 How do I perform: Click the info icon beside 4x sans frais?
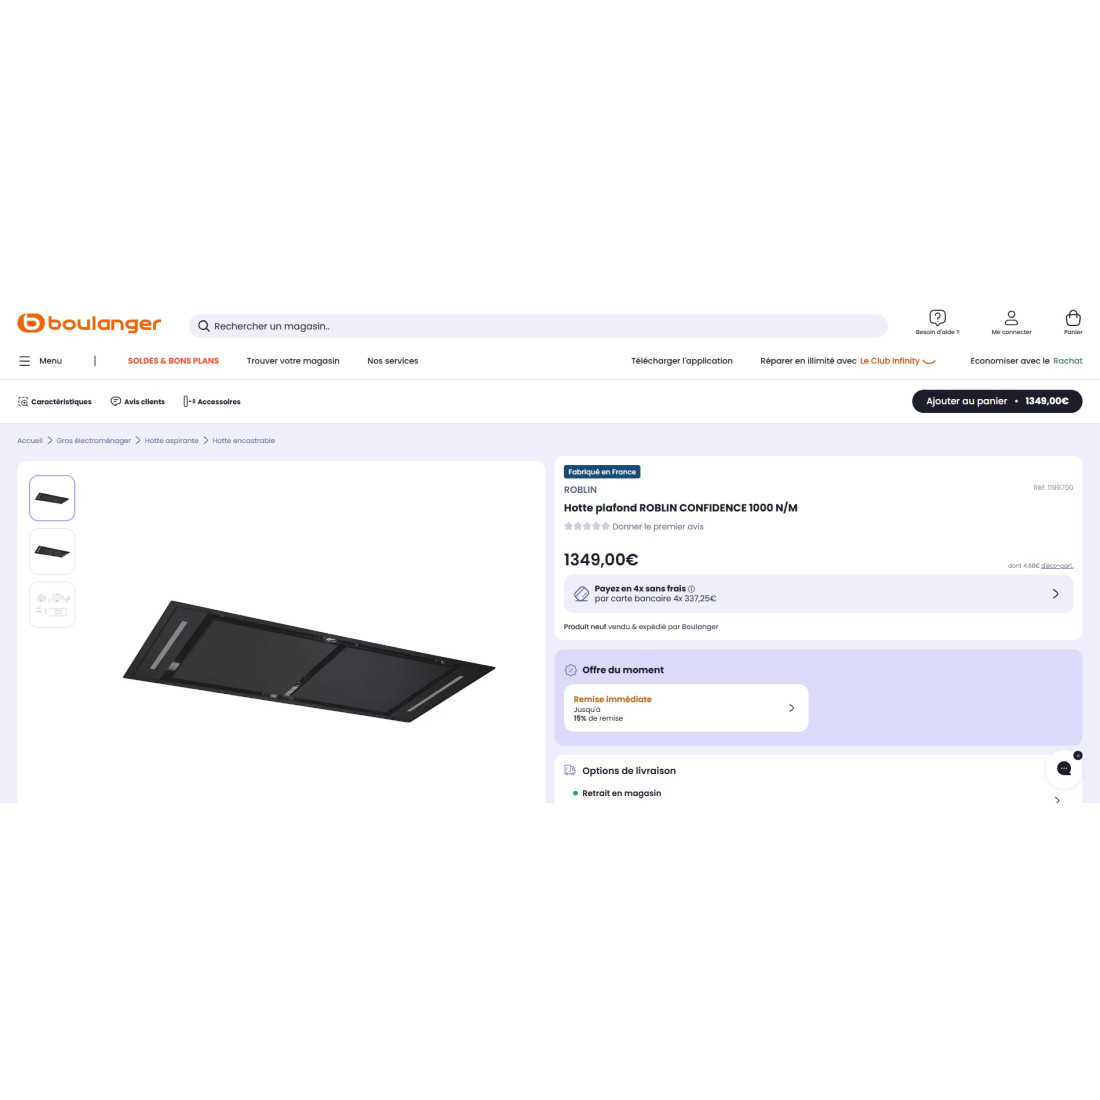(691, 589)
